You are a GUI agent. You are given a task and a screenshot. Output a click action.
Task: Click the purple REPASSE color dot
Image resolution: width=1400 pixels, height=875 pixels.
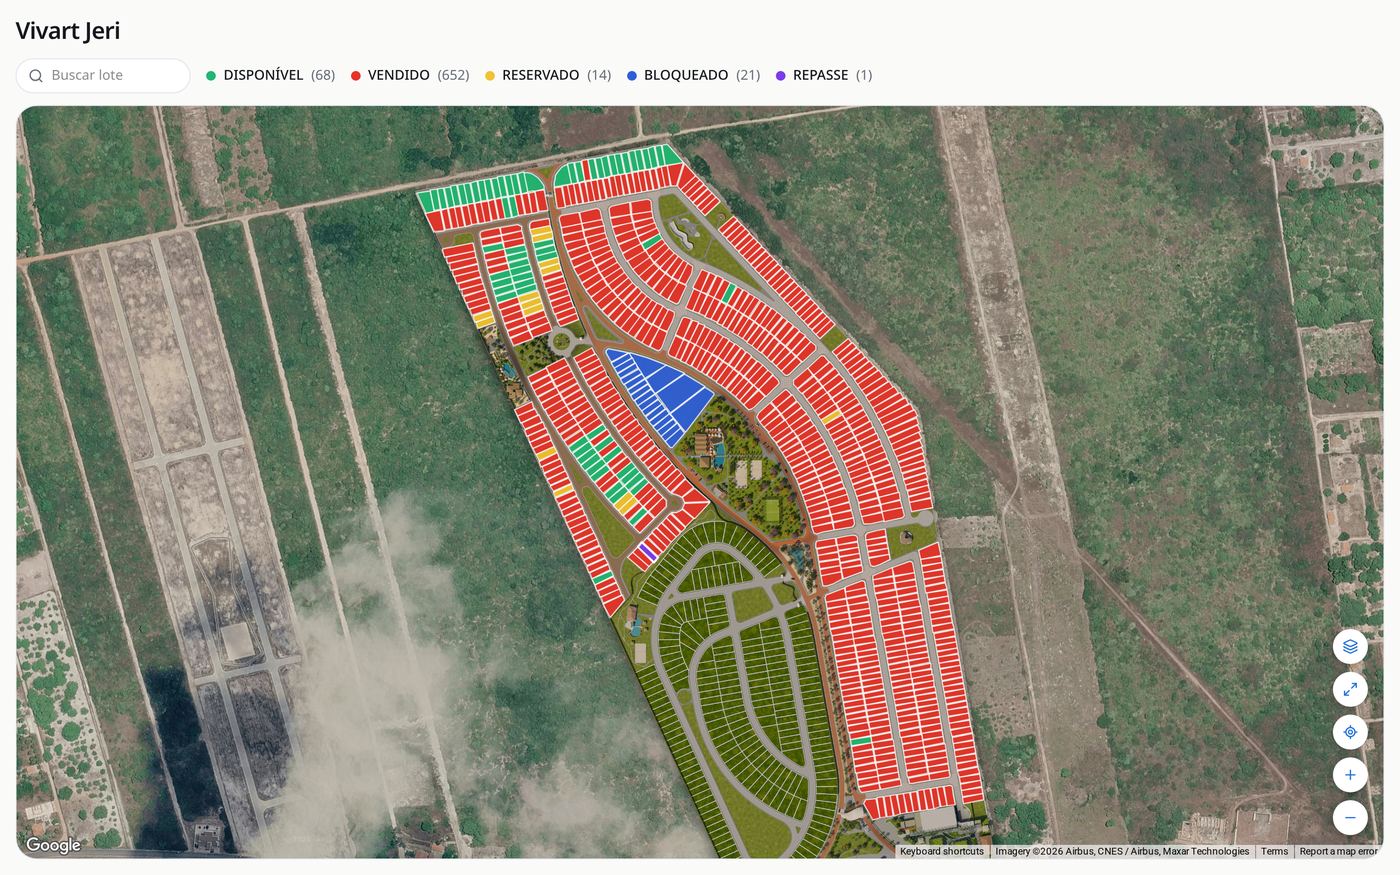pos(781,76)
